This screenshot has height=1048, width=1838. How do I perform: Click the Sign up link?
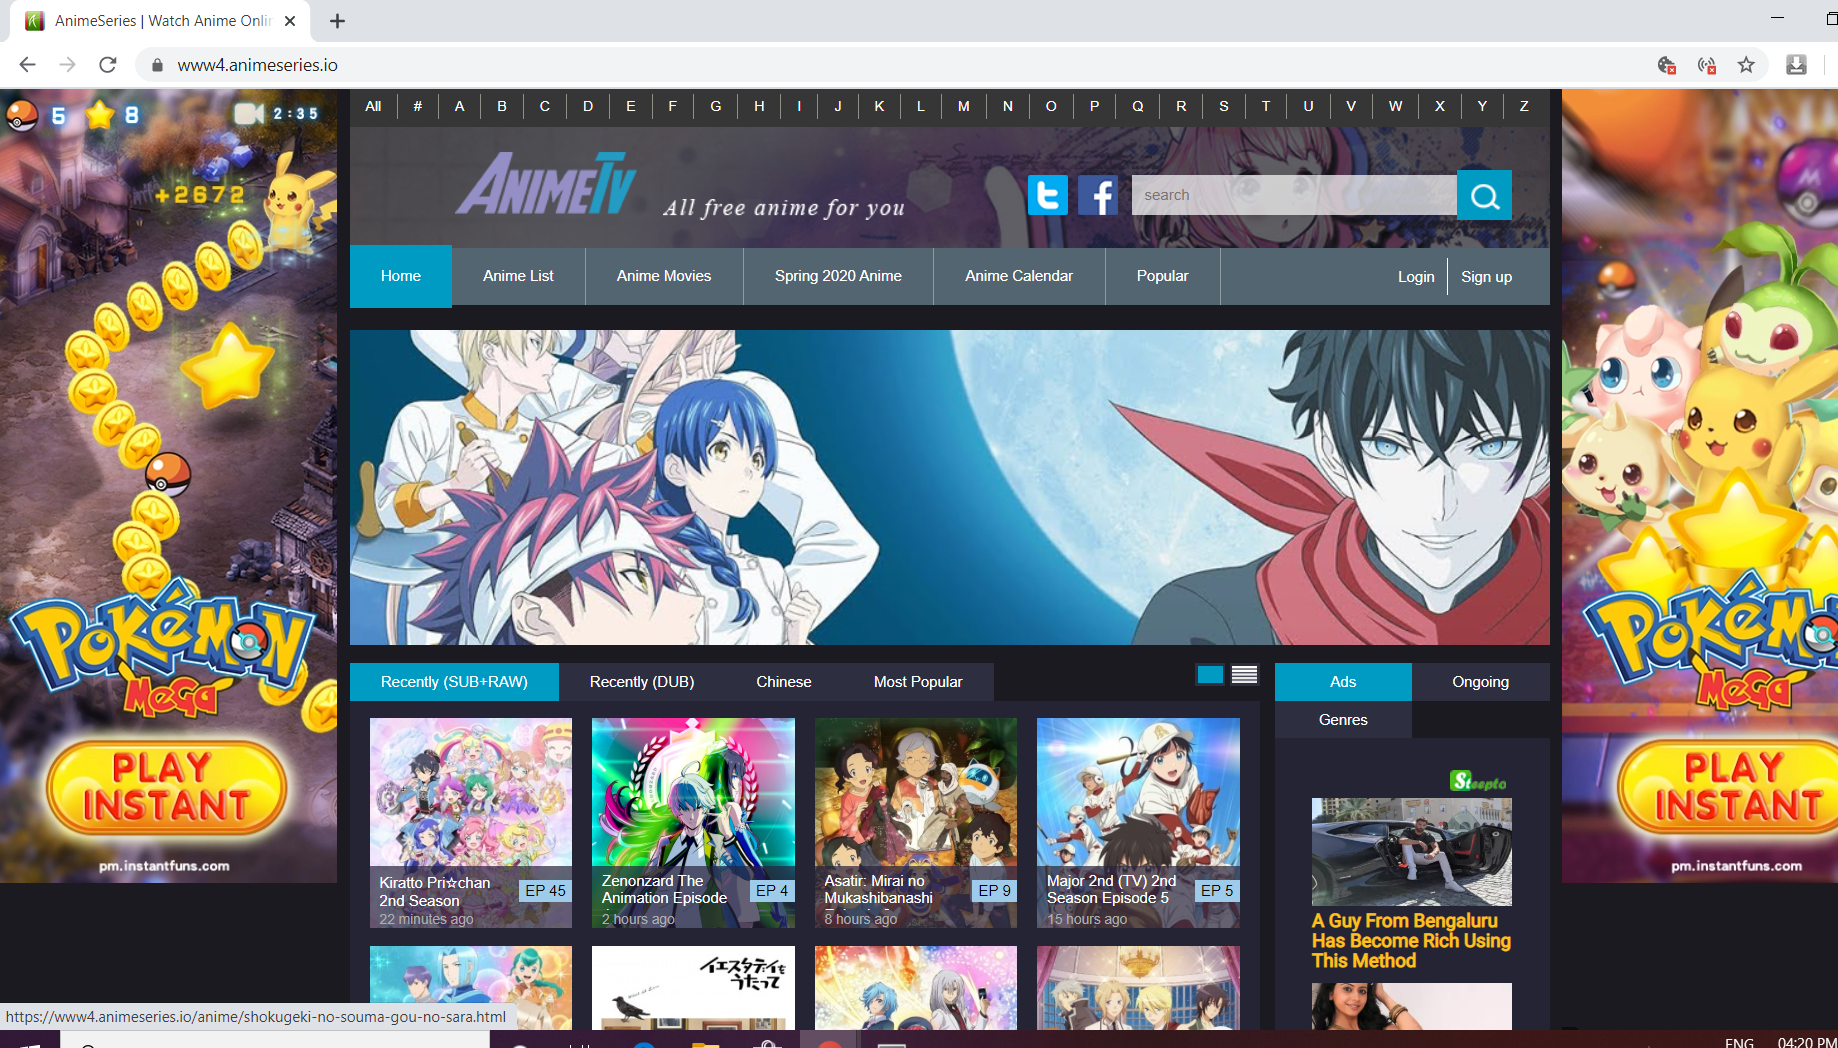1486,277
